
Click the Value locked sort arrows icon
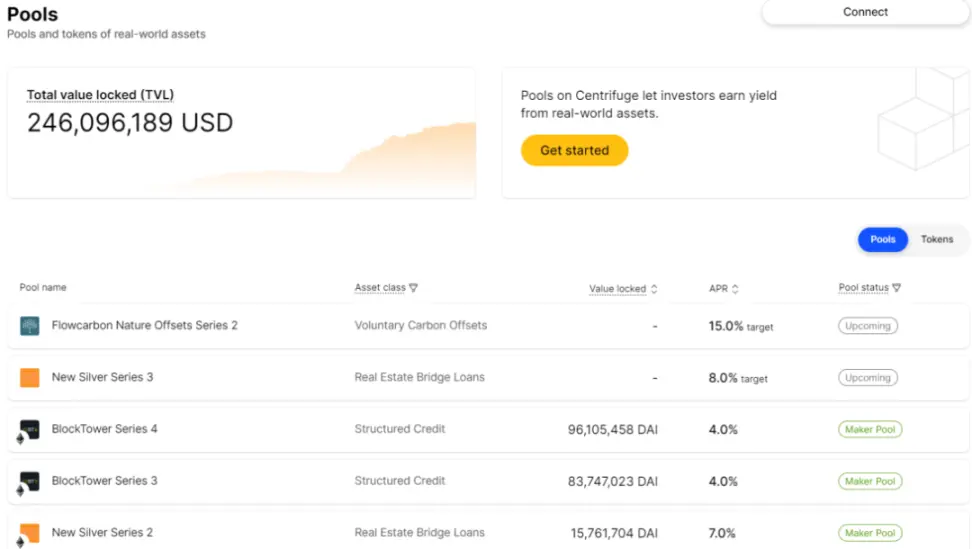(x=654, y=289)
